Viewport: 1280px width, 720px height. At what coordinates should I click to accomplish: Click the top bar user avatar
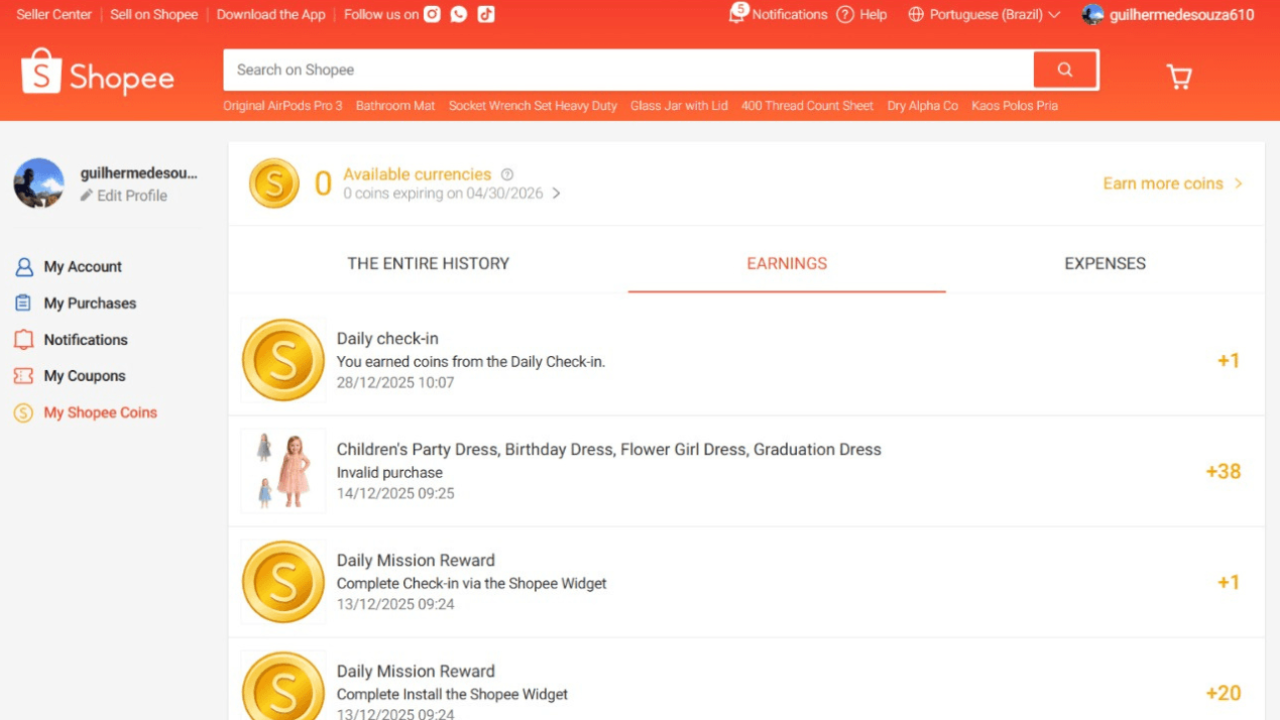click(x=1093, y=14)
